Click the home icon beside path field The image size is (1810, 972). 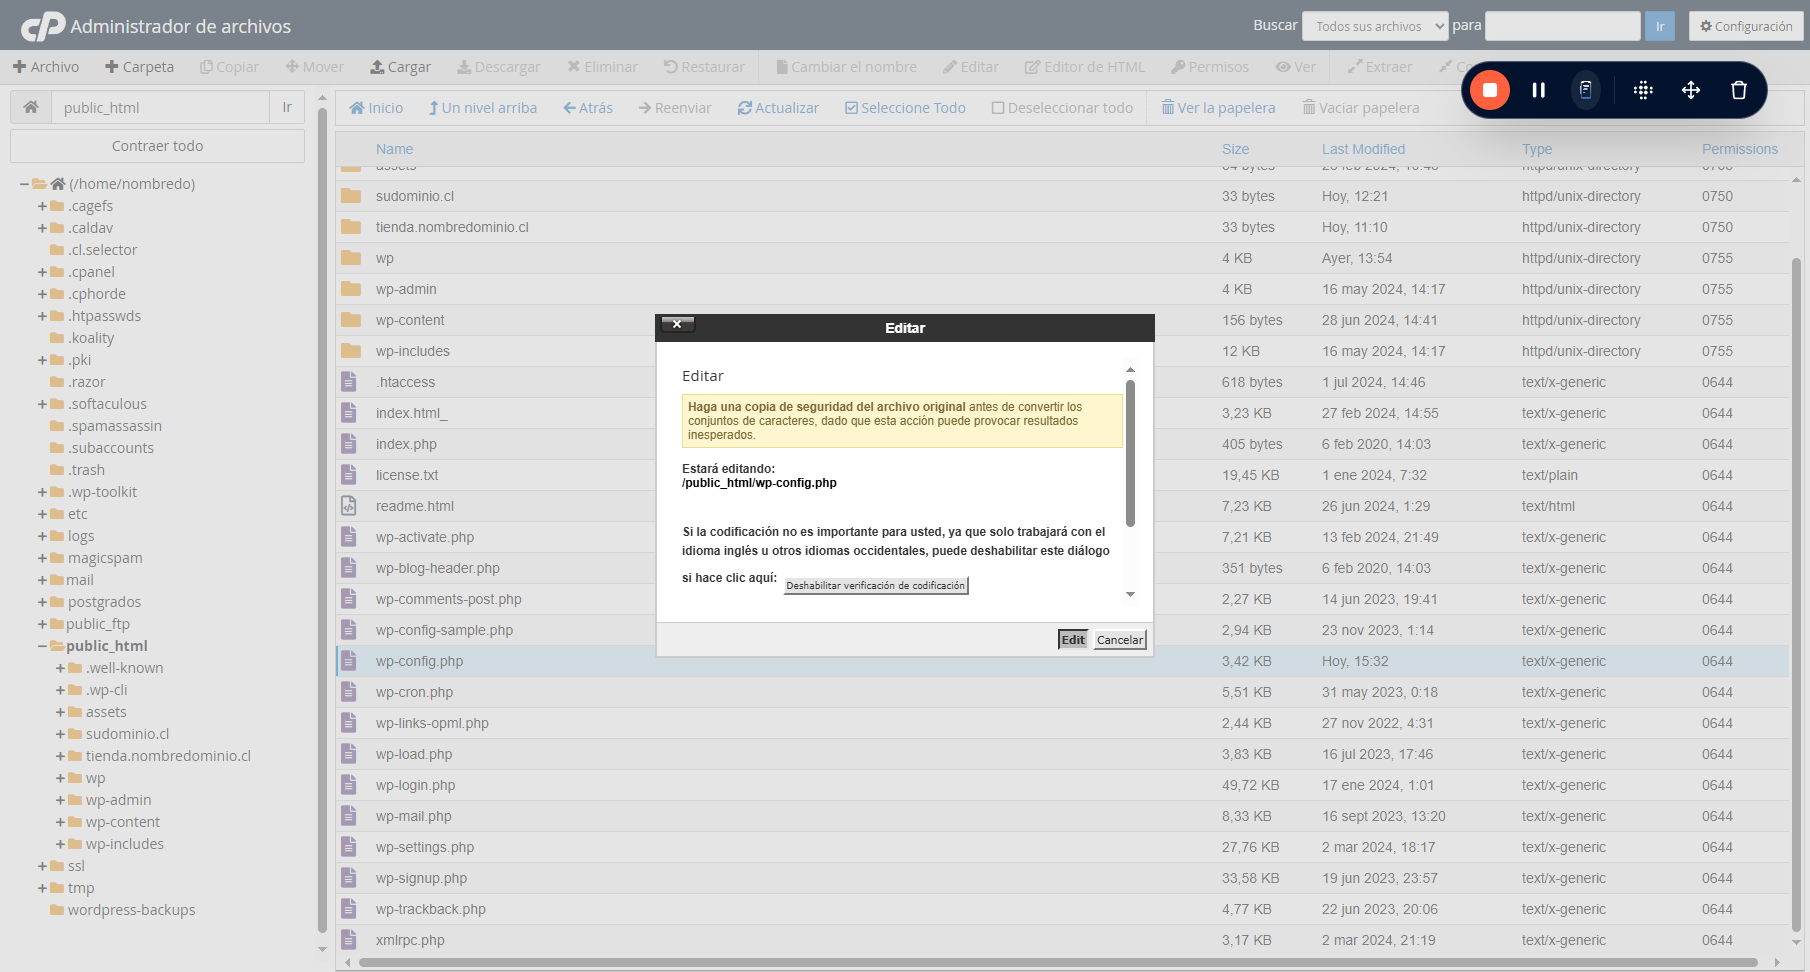click(31, 107)
